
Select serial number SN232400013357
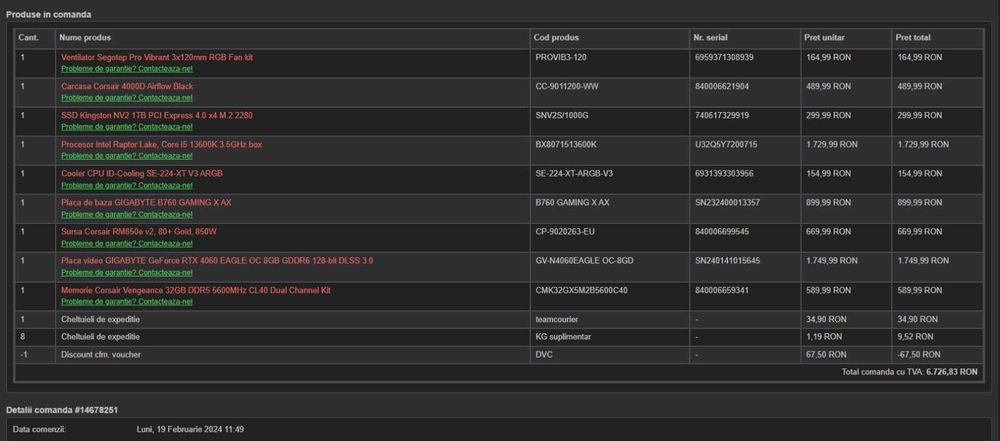click(x=727, y=202)
